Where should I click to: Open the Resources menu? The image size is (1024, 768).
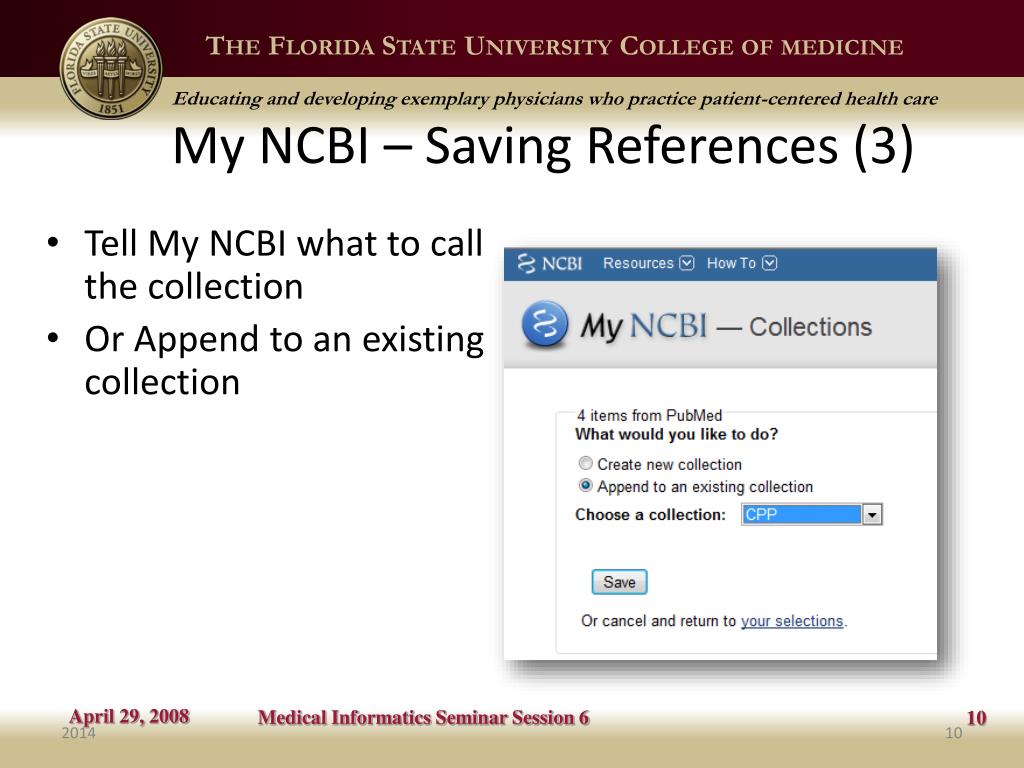[x=638, y=263]
